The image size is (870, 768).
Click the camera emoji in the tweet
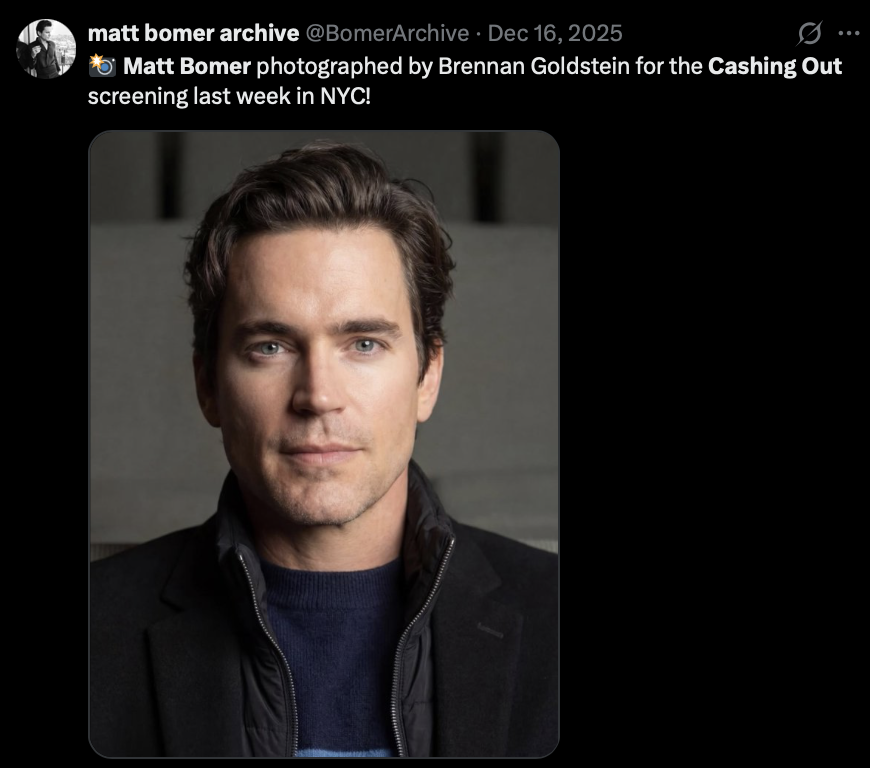click(102, 67)
